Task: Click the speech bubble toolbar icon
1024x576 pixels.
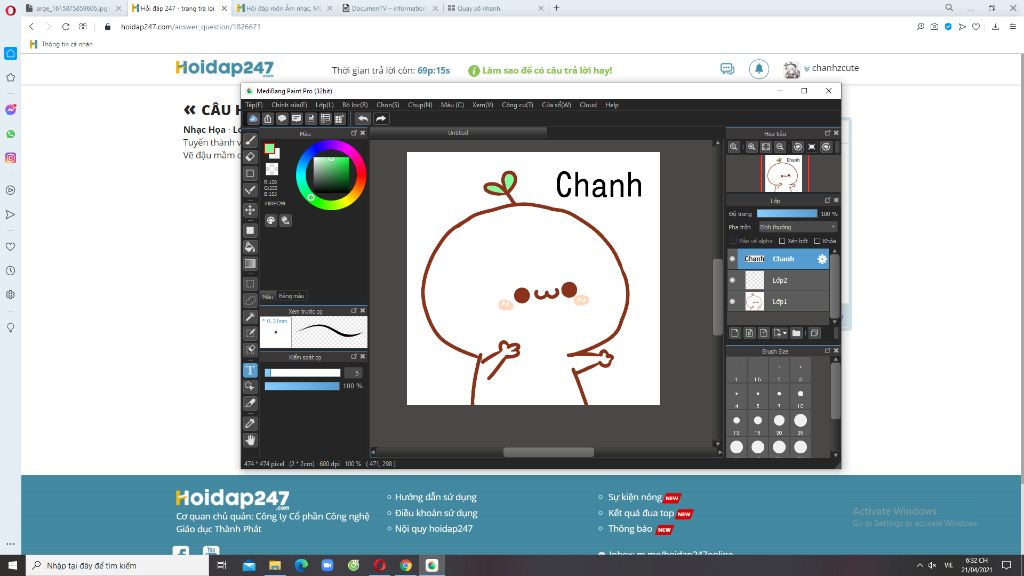Action: [x=282, y=118]
